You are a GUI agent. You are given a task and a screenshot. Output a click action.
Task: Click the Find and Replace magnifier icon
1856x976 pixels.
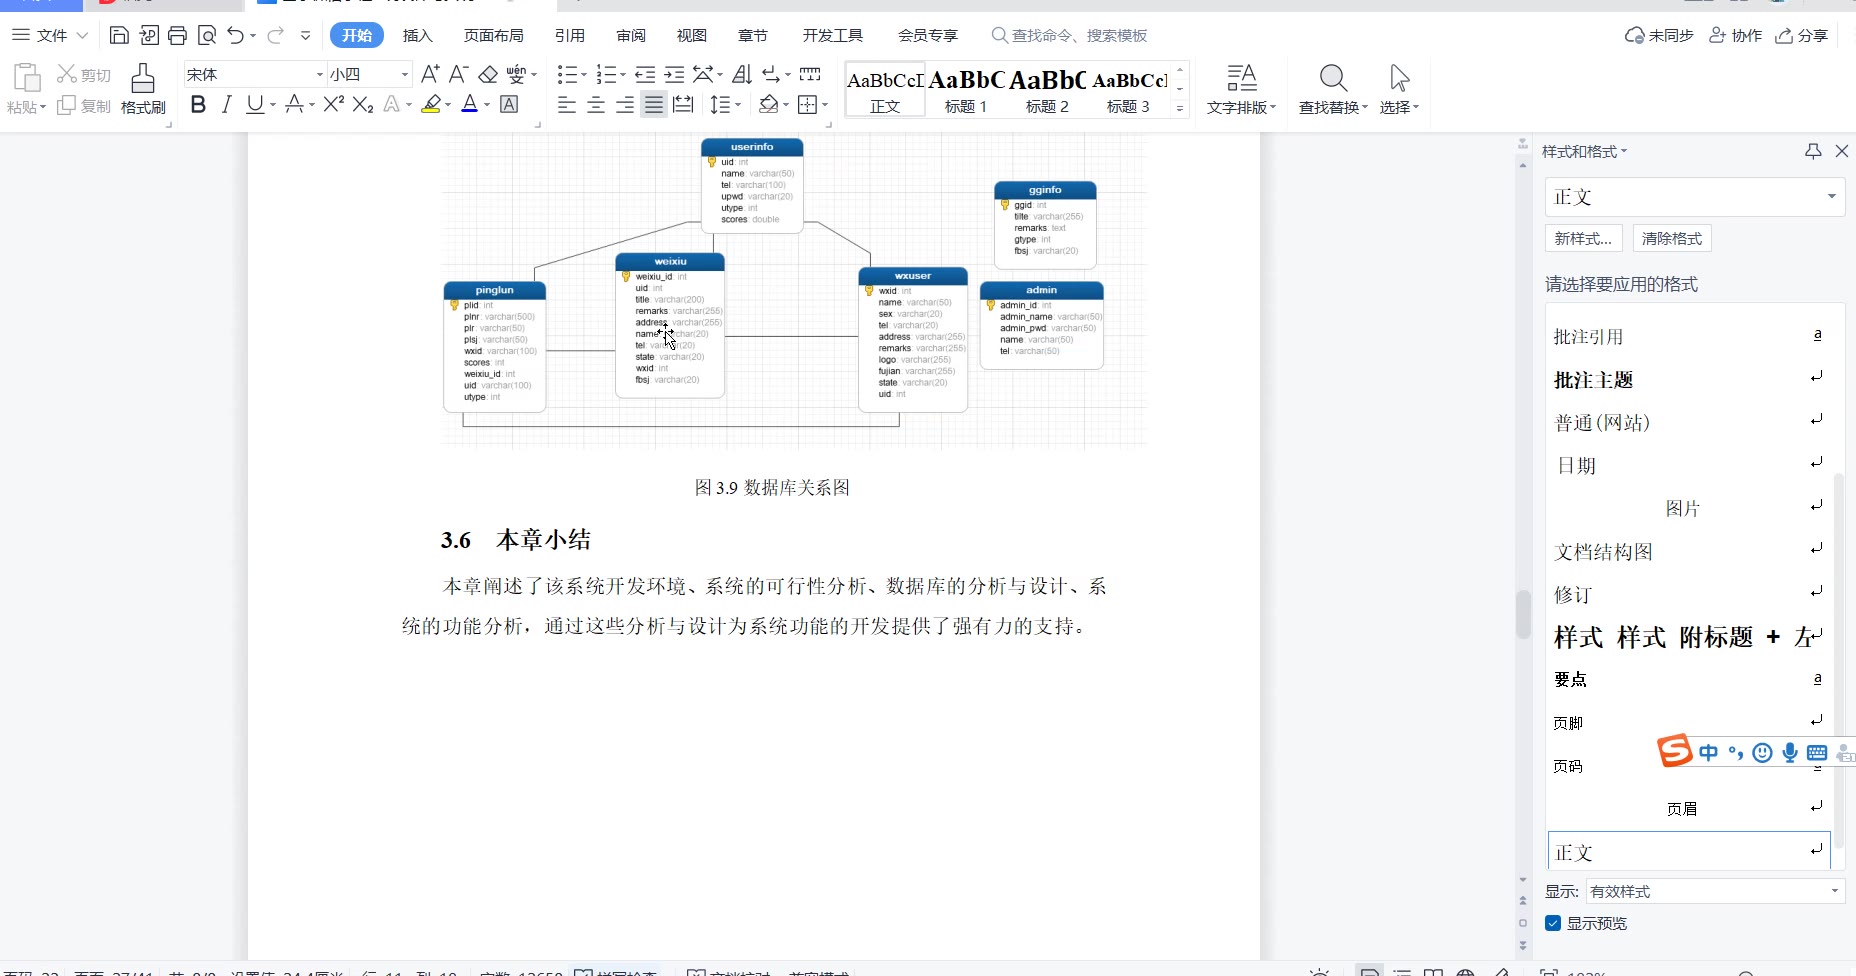1333,79
